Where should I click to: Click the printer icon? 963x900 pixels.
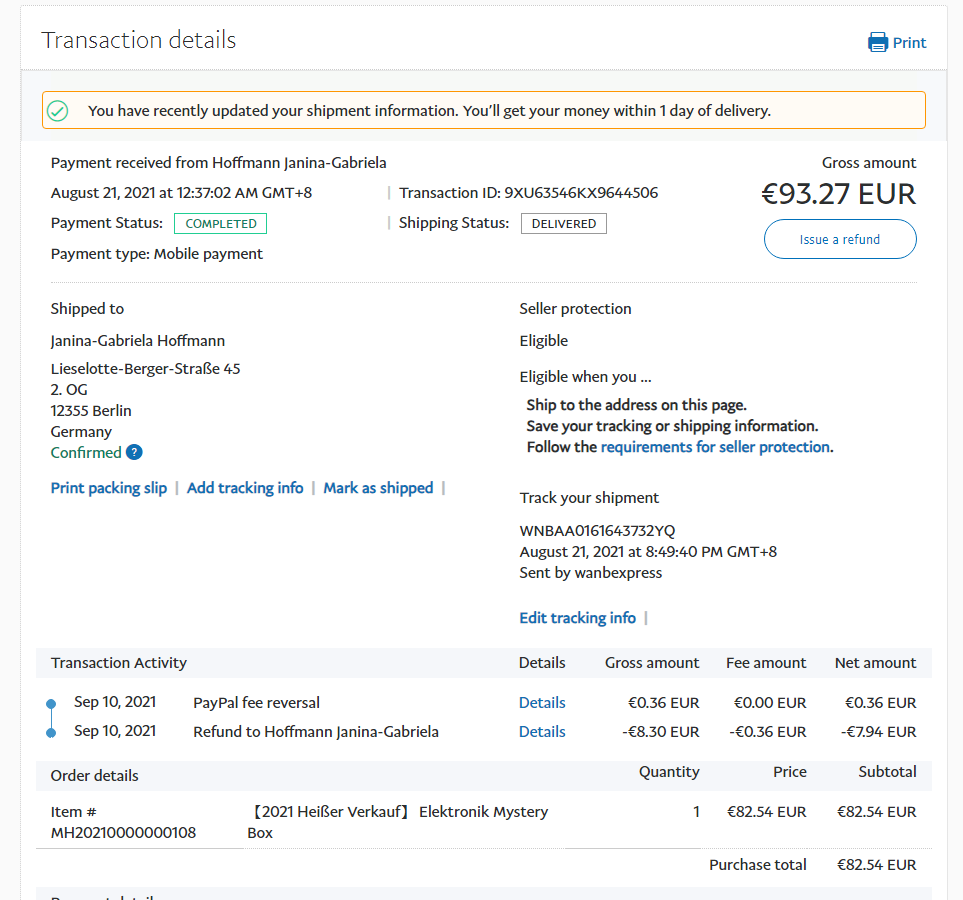click(x=877, y=42)
